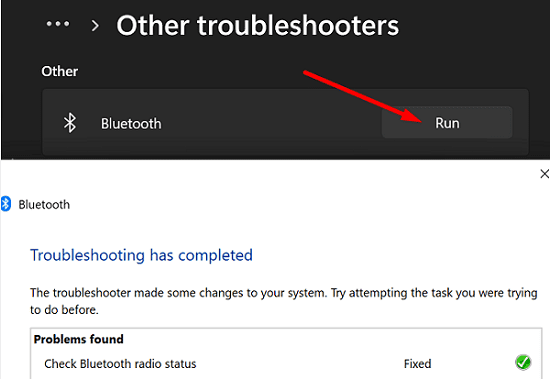Click the 'Problems found' label
Screen dimensions: 550x379
[79, 339]
